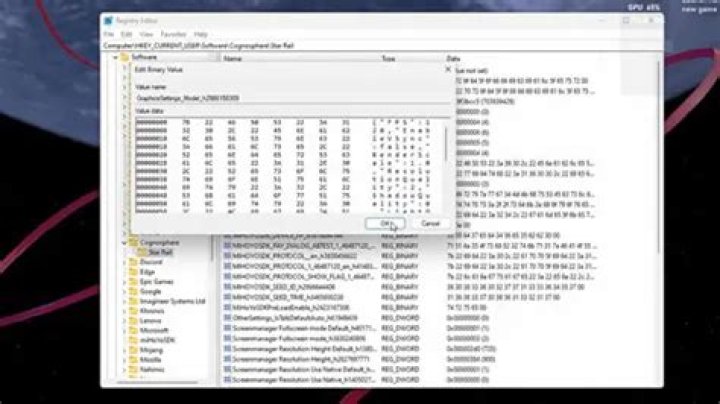This screenshot has height=404, width=720.
Task: Click Screenmanager Resolution Use Native Default icon
Action: [x=227, y=369]
